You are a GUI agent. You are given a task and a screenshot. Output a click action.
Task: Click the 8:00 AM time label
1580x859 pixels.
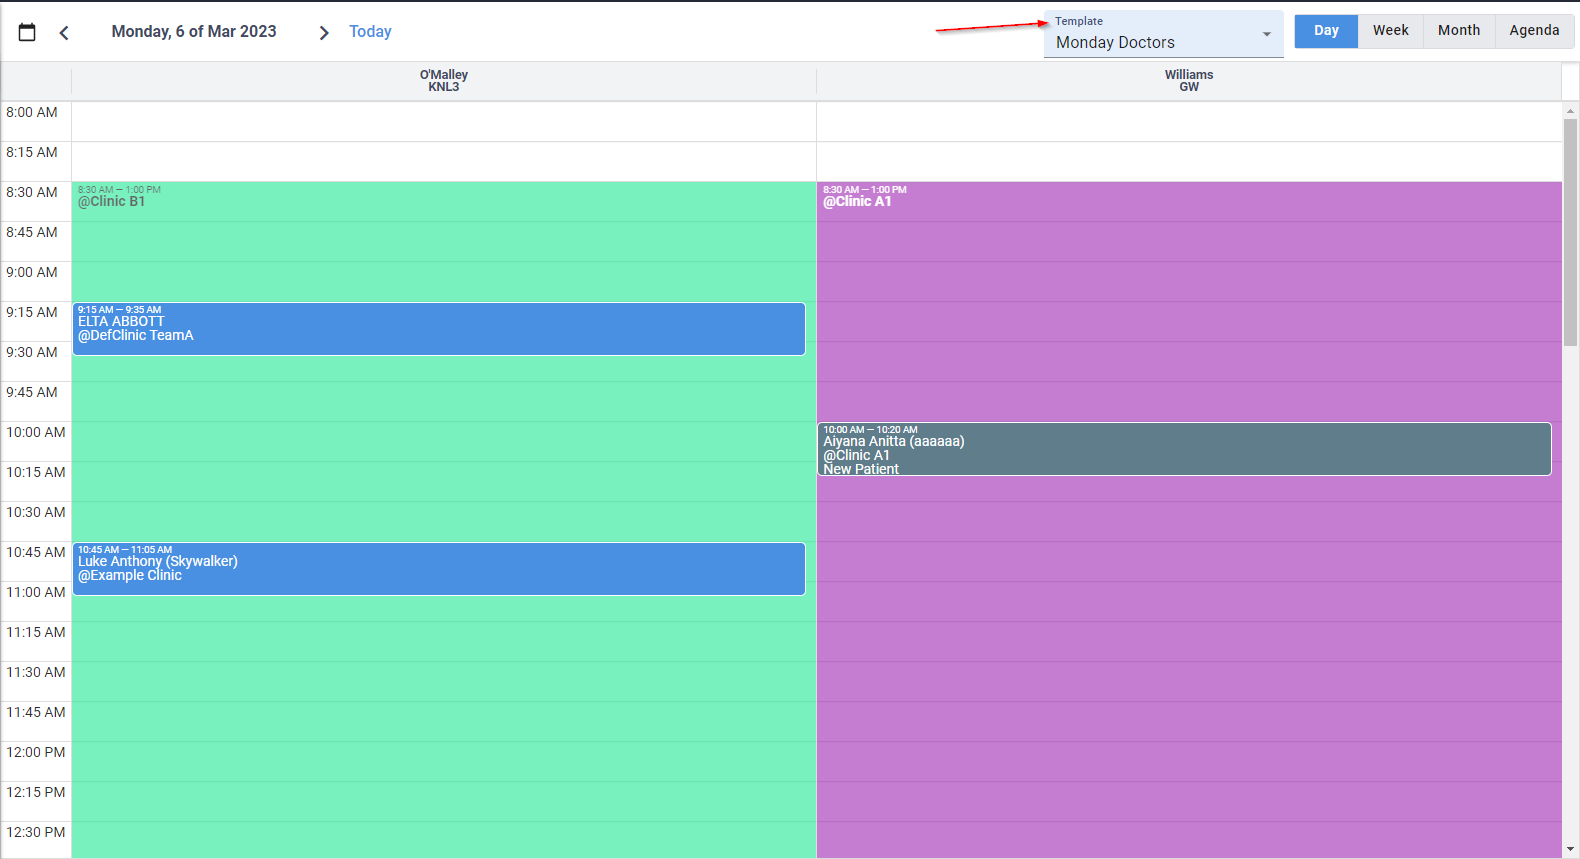[x=32, y=112]
